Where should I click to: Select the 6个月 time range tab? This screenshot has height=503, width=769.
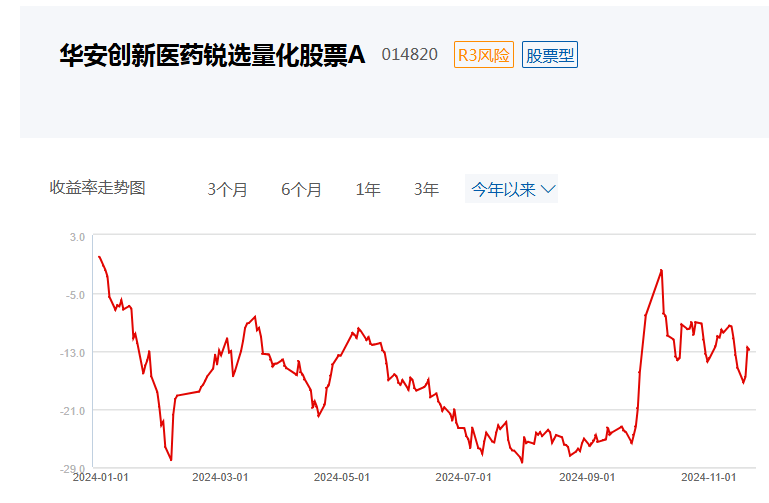301,189
